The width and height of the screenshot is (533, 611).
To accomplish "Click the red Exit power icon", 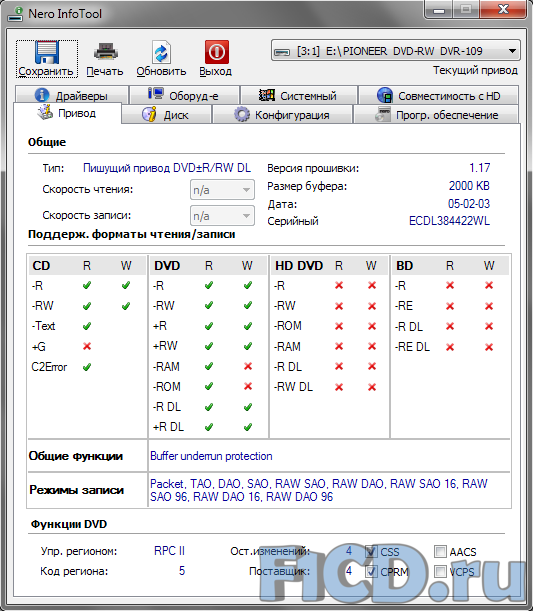I will 217,52.
